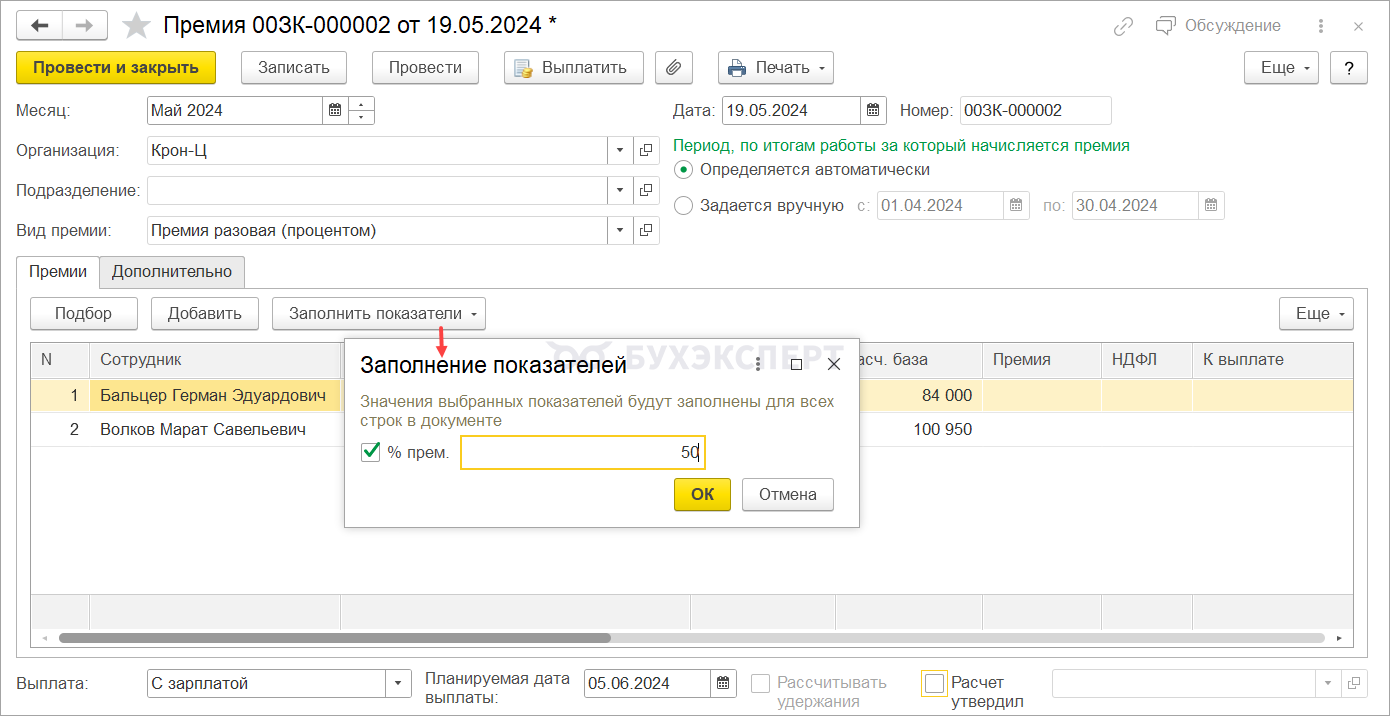The image size is (1390, 716).
Task: Click the paperclip attachments icon
Action: [x=674, y=68]
